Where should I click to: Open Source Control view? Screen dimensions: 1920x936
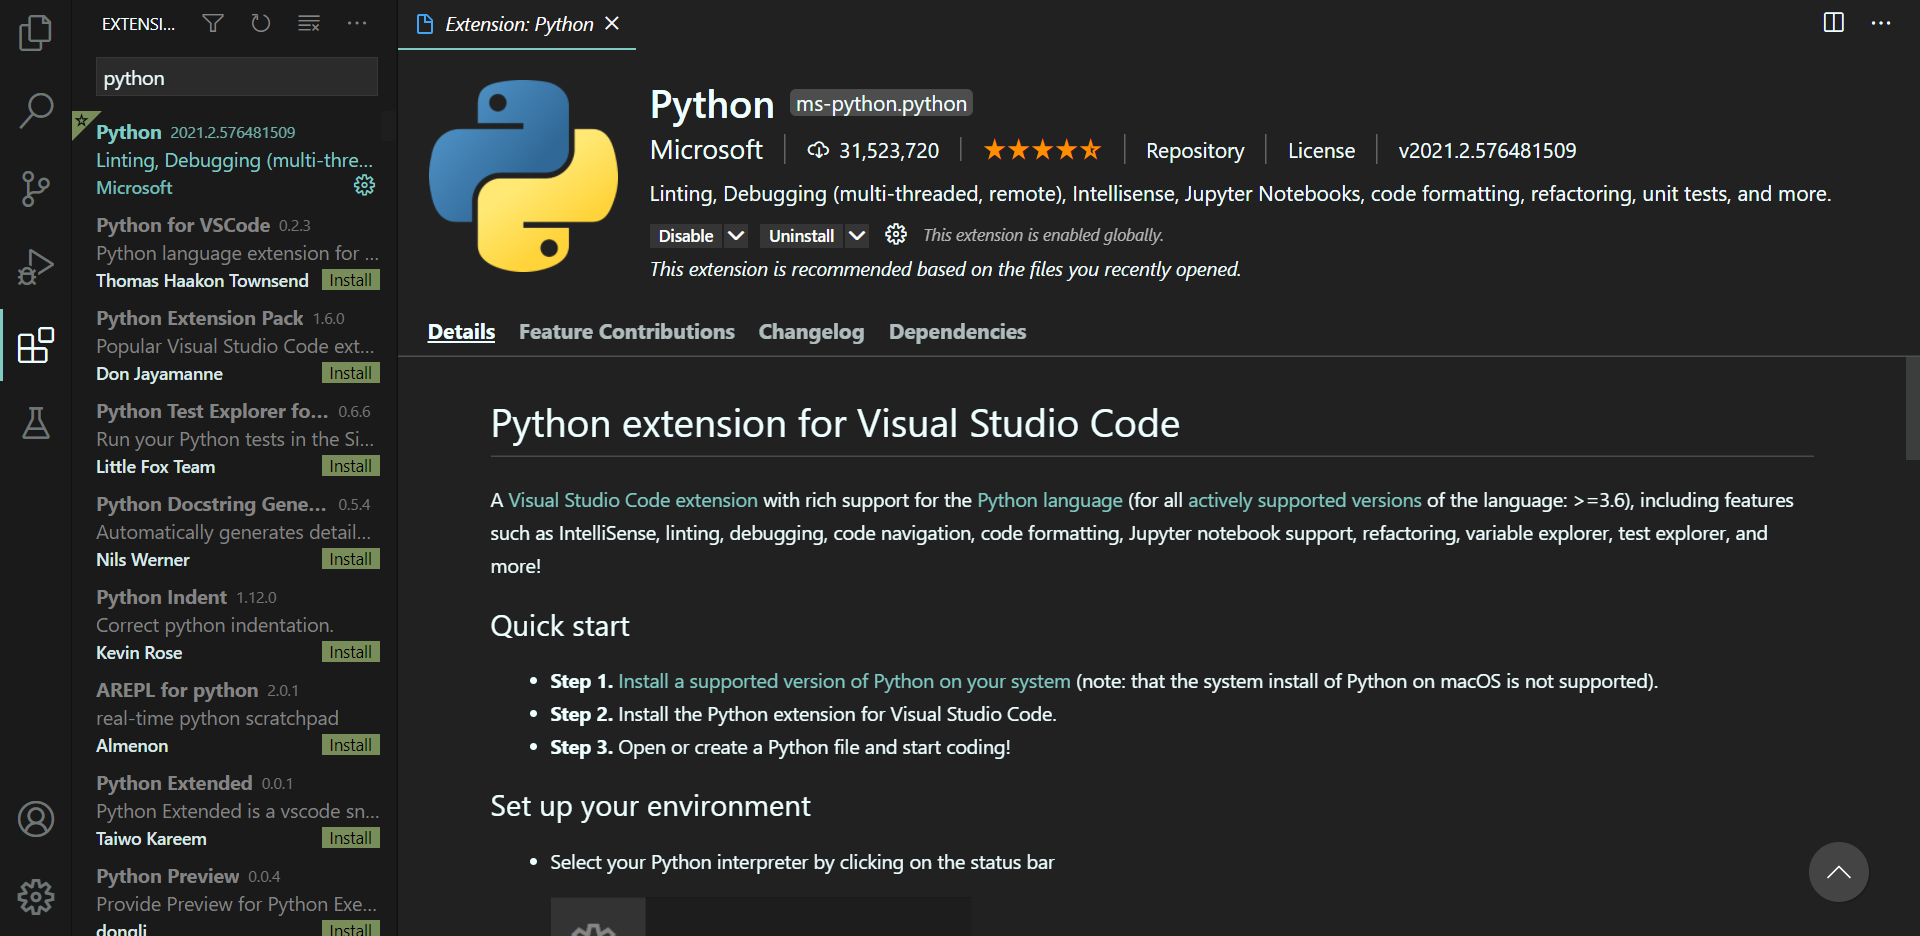(x=35, y=188)
